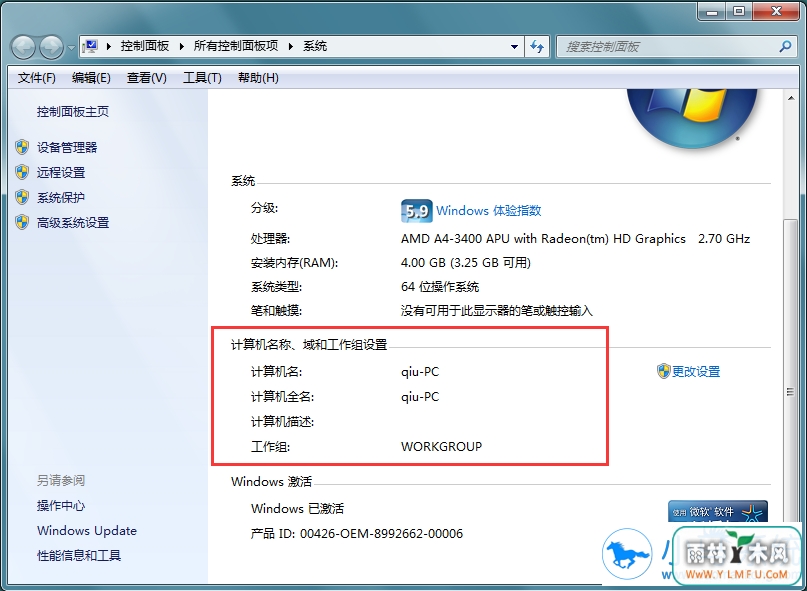Viewport: 807px width, 591px height.
Task: Open 设备管理器 from the sidebar
Action: (67, 148)
